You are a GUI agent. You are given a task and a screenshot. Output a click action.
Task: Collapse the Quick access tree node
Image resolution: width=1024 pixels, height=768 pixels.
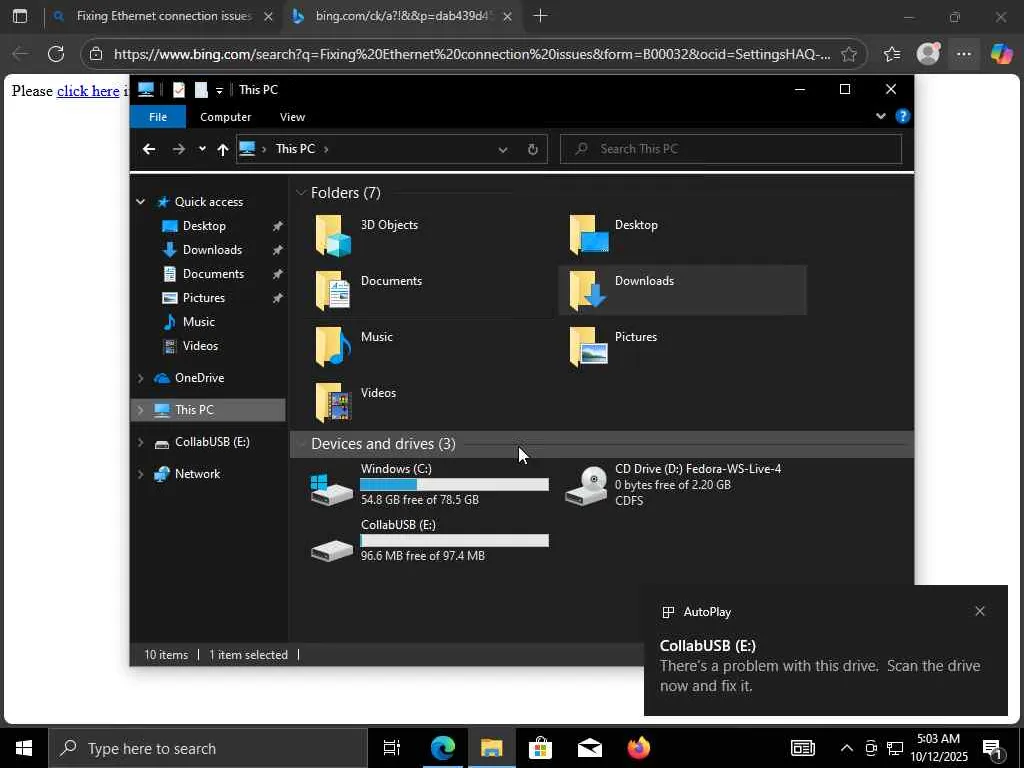point(140,202)
